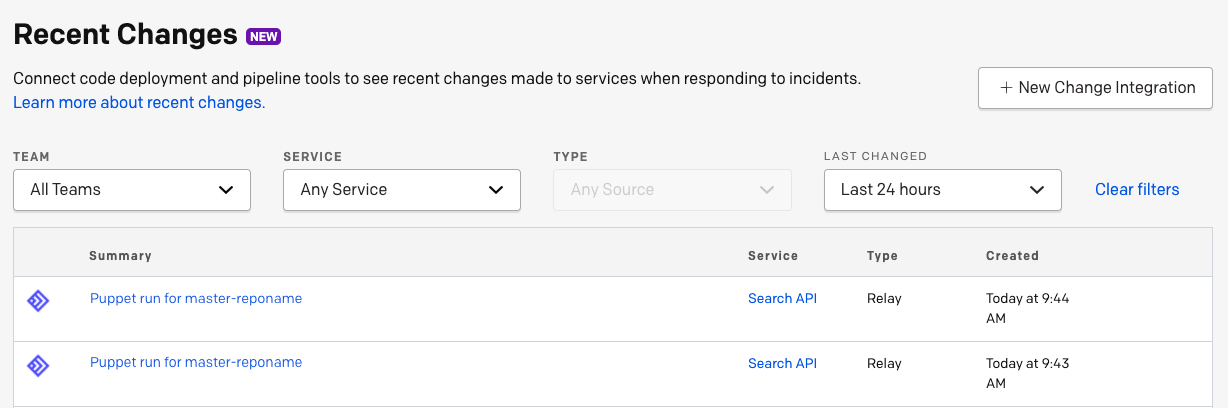Click the Relay icon in the 9:43 AM row
This screenshot has width=1228, height=408.
pyautogui.click(x=38, y=365)
